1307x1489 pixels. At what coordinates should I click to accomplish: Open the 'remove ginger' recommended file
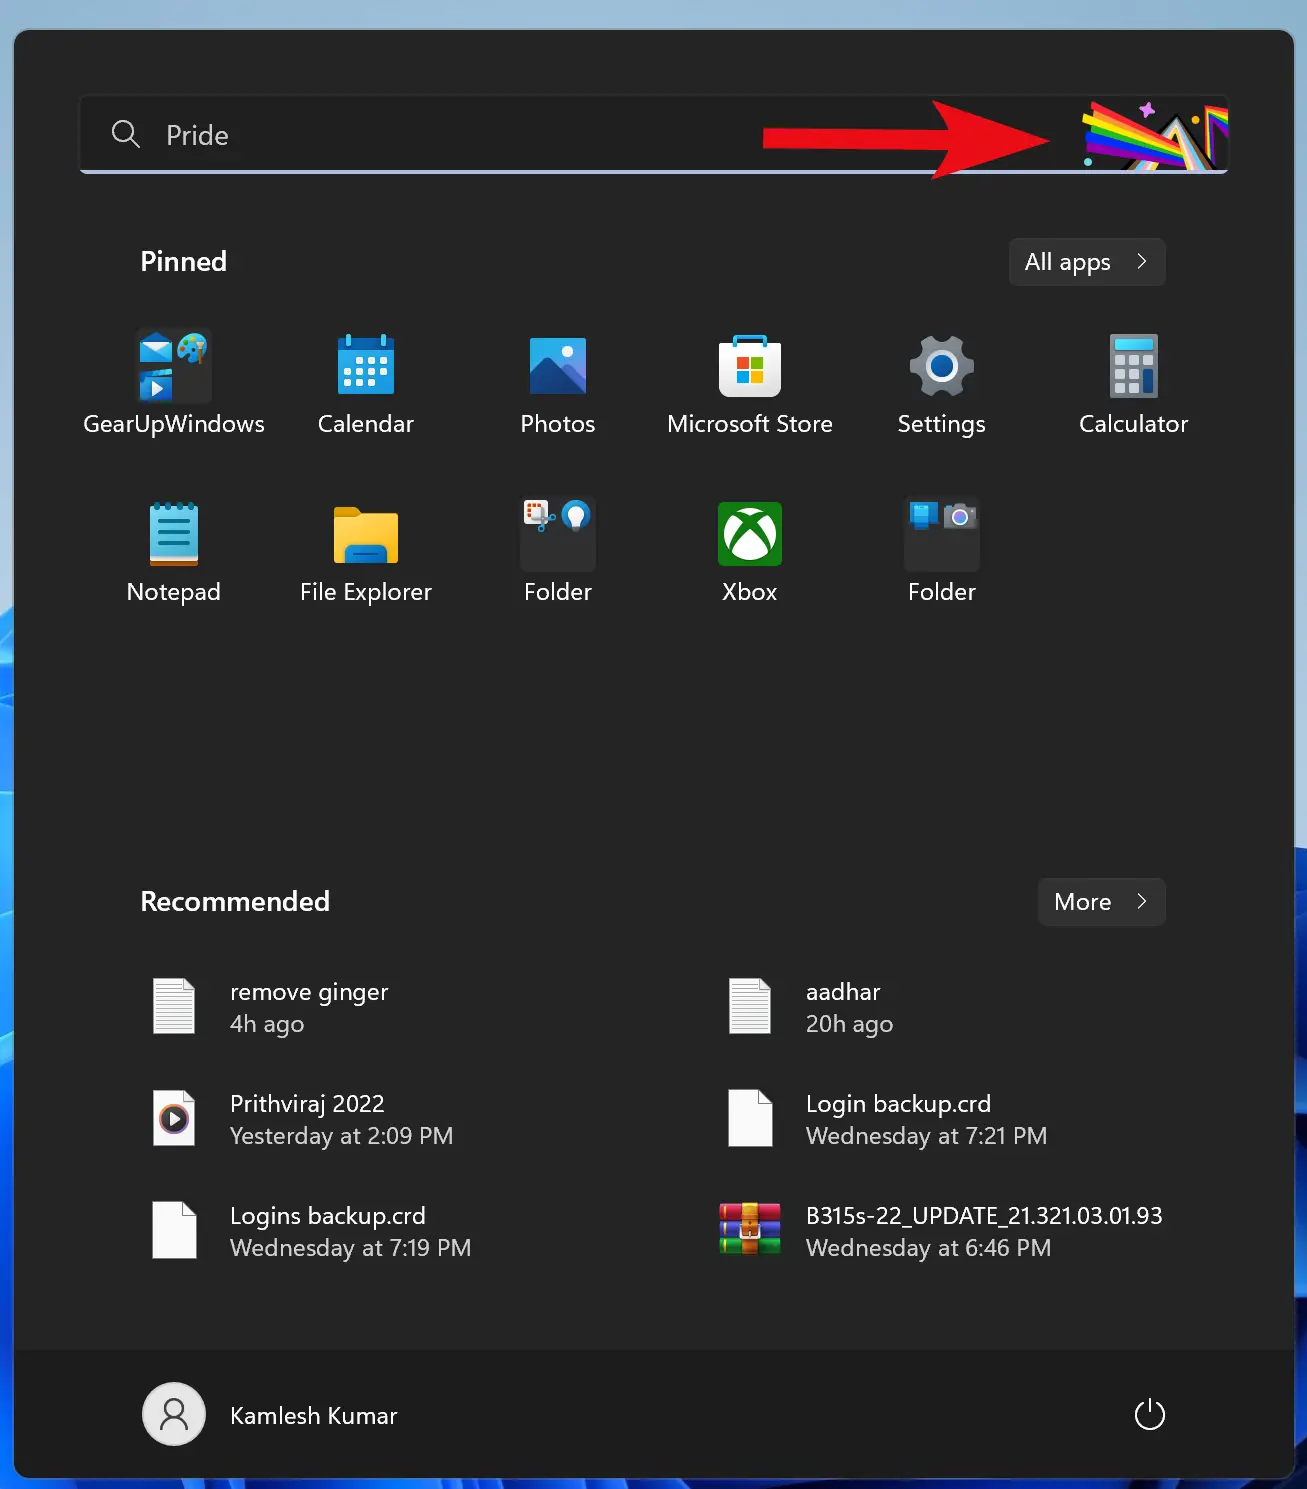[x=309, y=1007]
